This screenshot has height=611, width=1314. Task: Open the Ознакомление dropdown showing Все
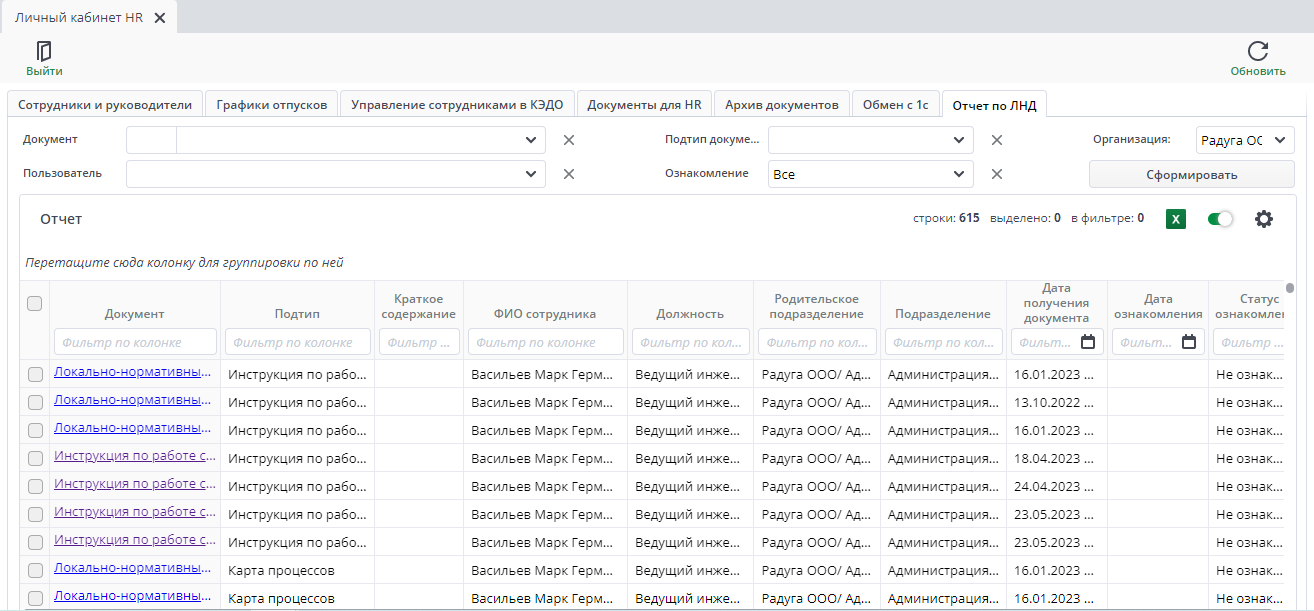point(870,174)
